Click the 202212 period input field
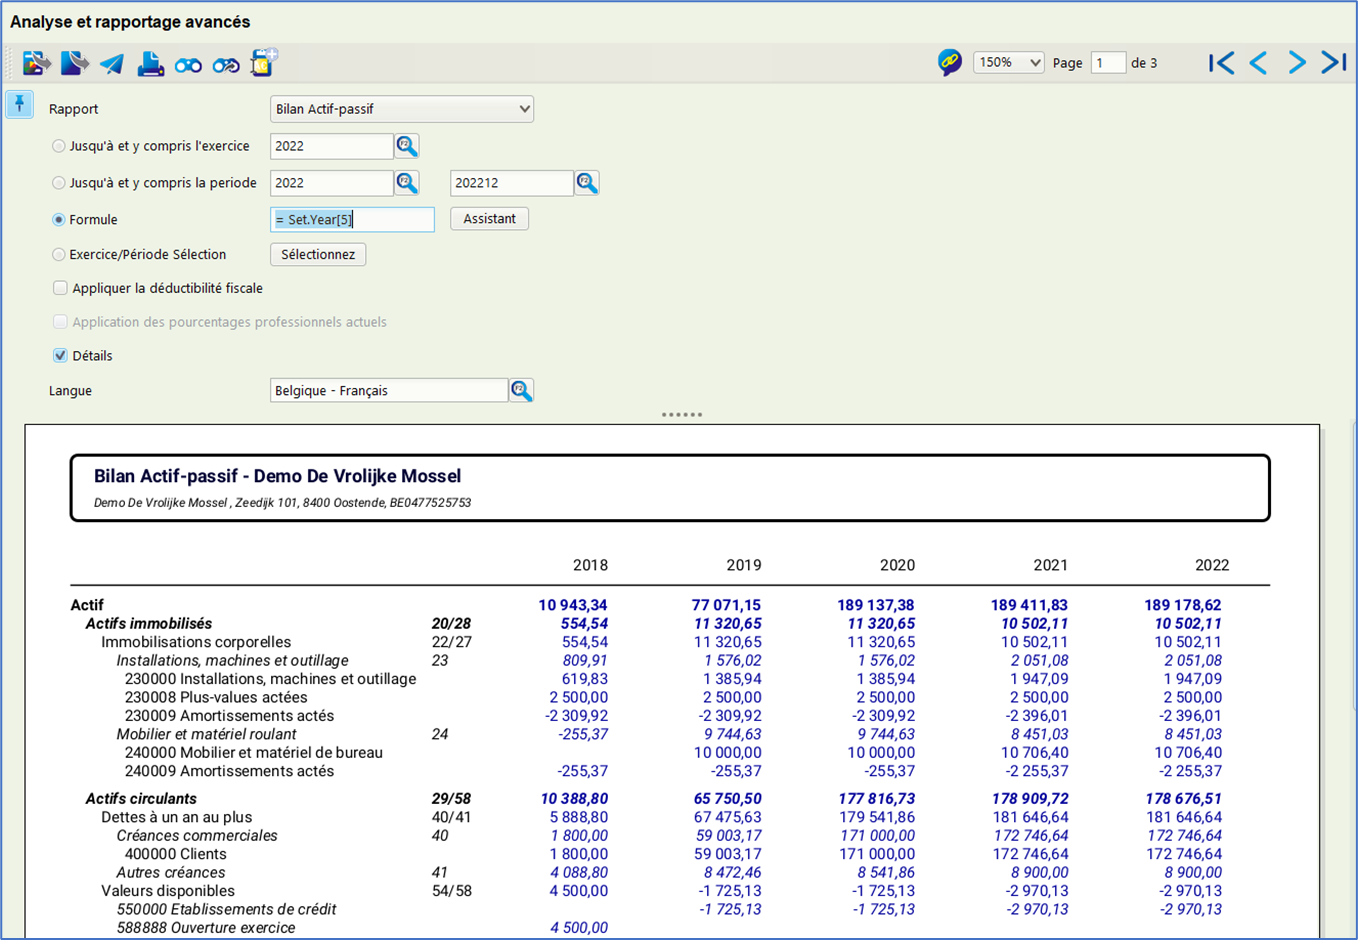Image resolution: width=1358 pixels, height=940 pixels. coord(512,183)
